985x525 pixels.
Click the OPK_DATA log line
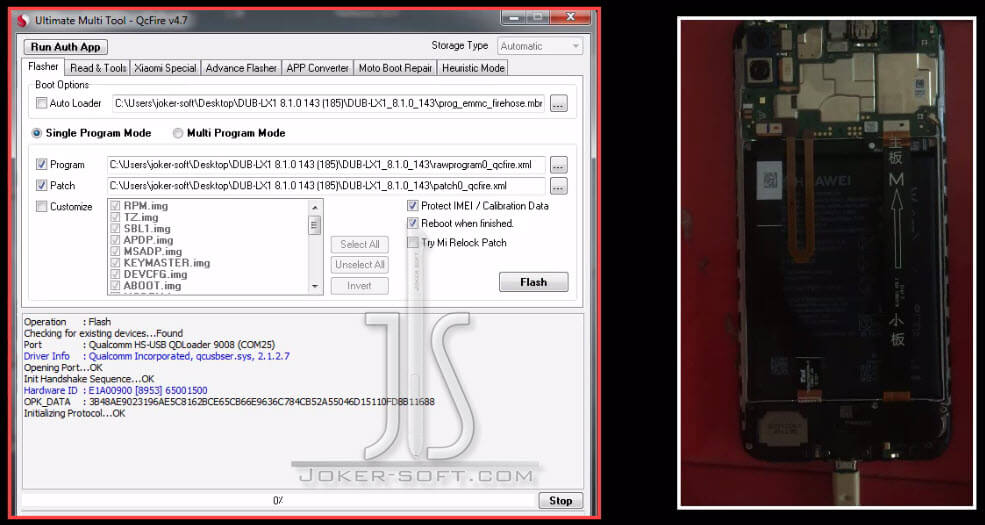click(x=229, y=402)
